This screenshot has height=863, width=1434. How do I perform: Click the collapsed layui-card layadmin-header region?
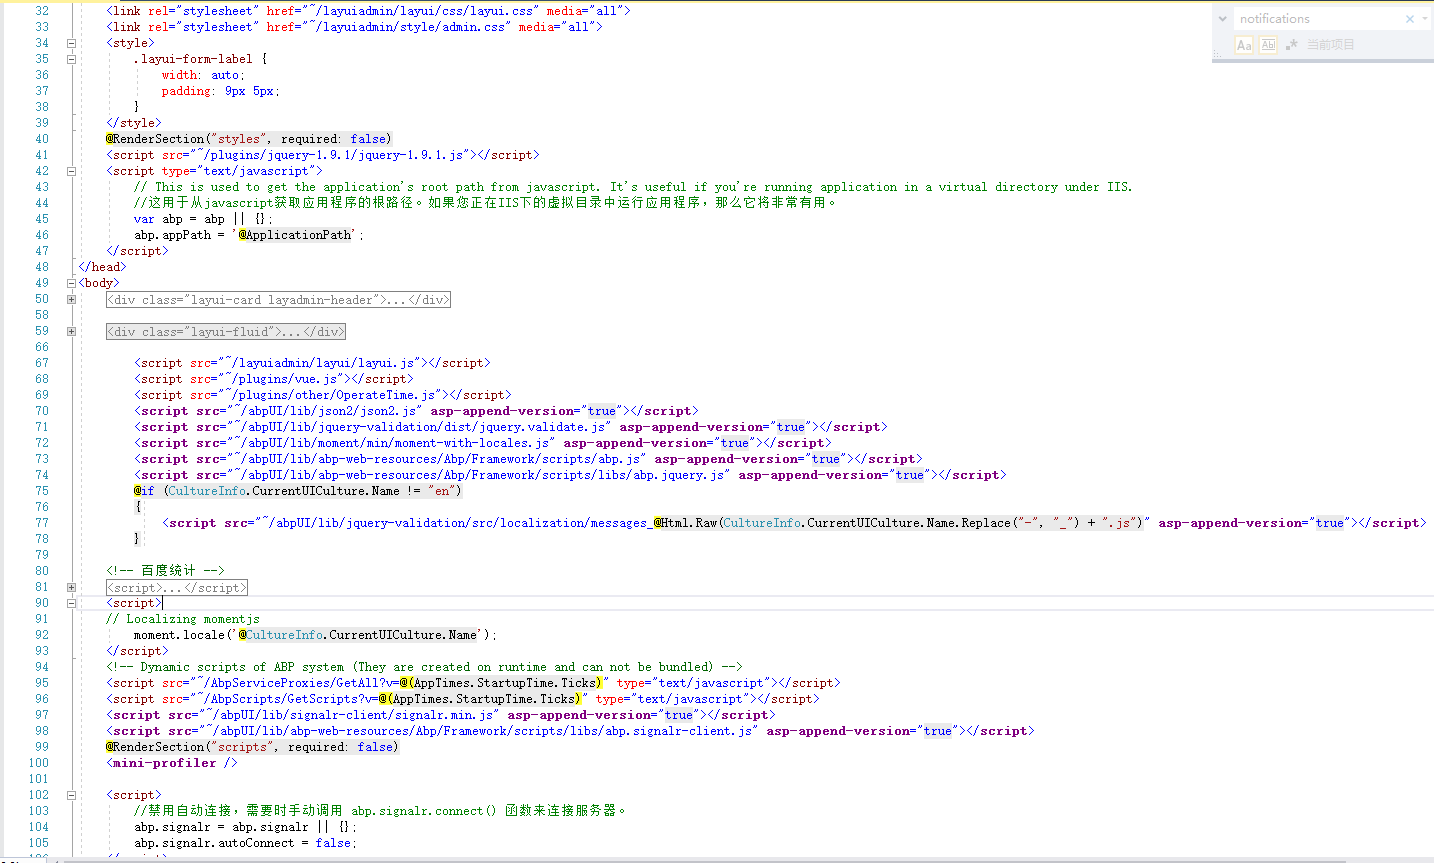279,299
